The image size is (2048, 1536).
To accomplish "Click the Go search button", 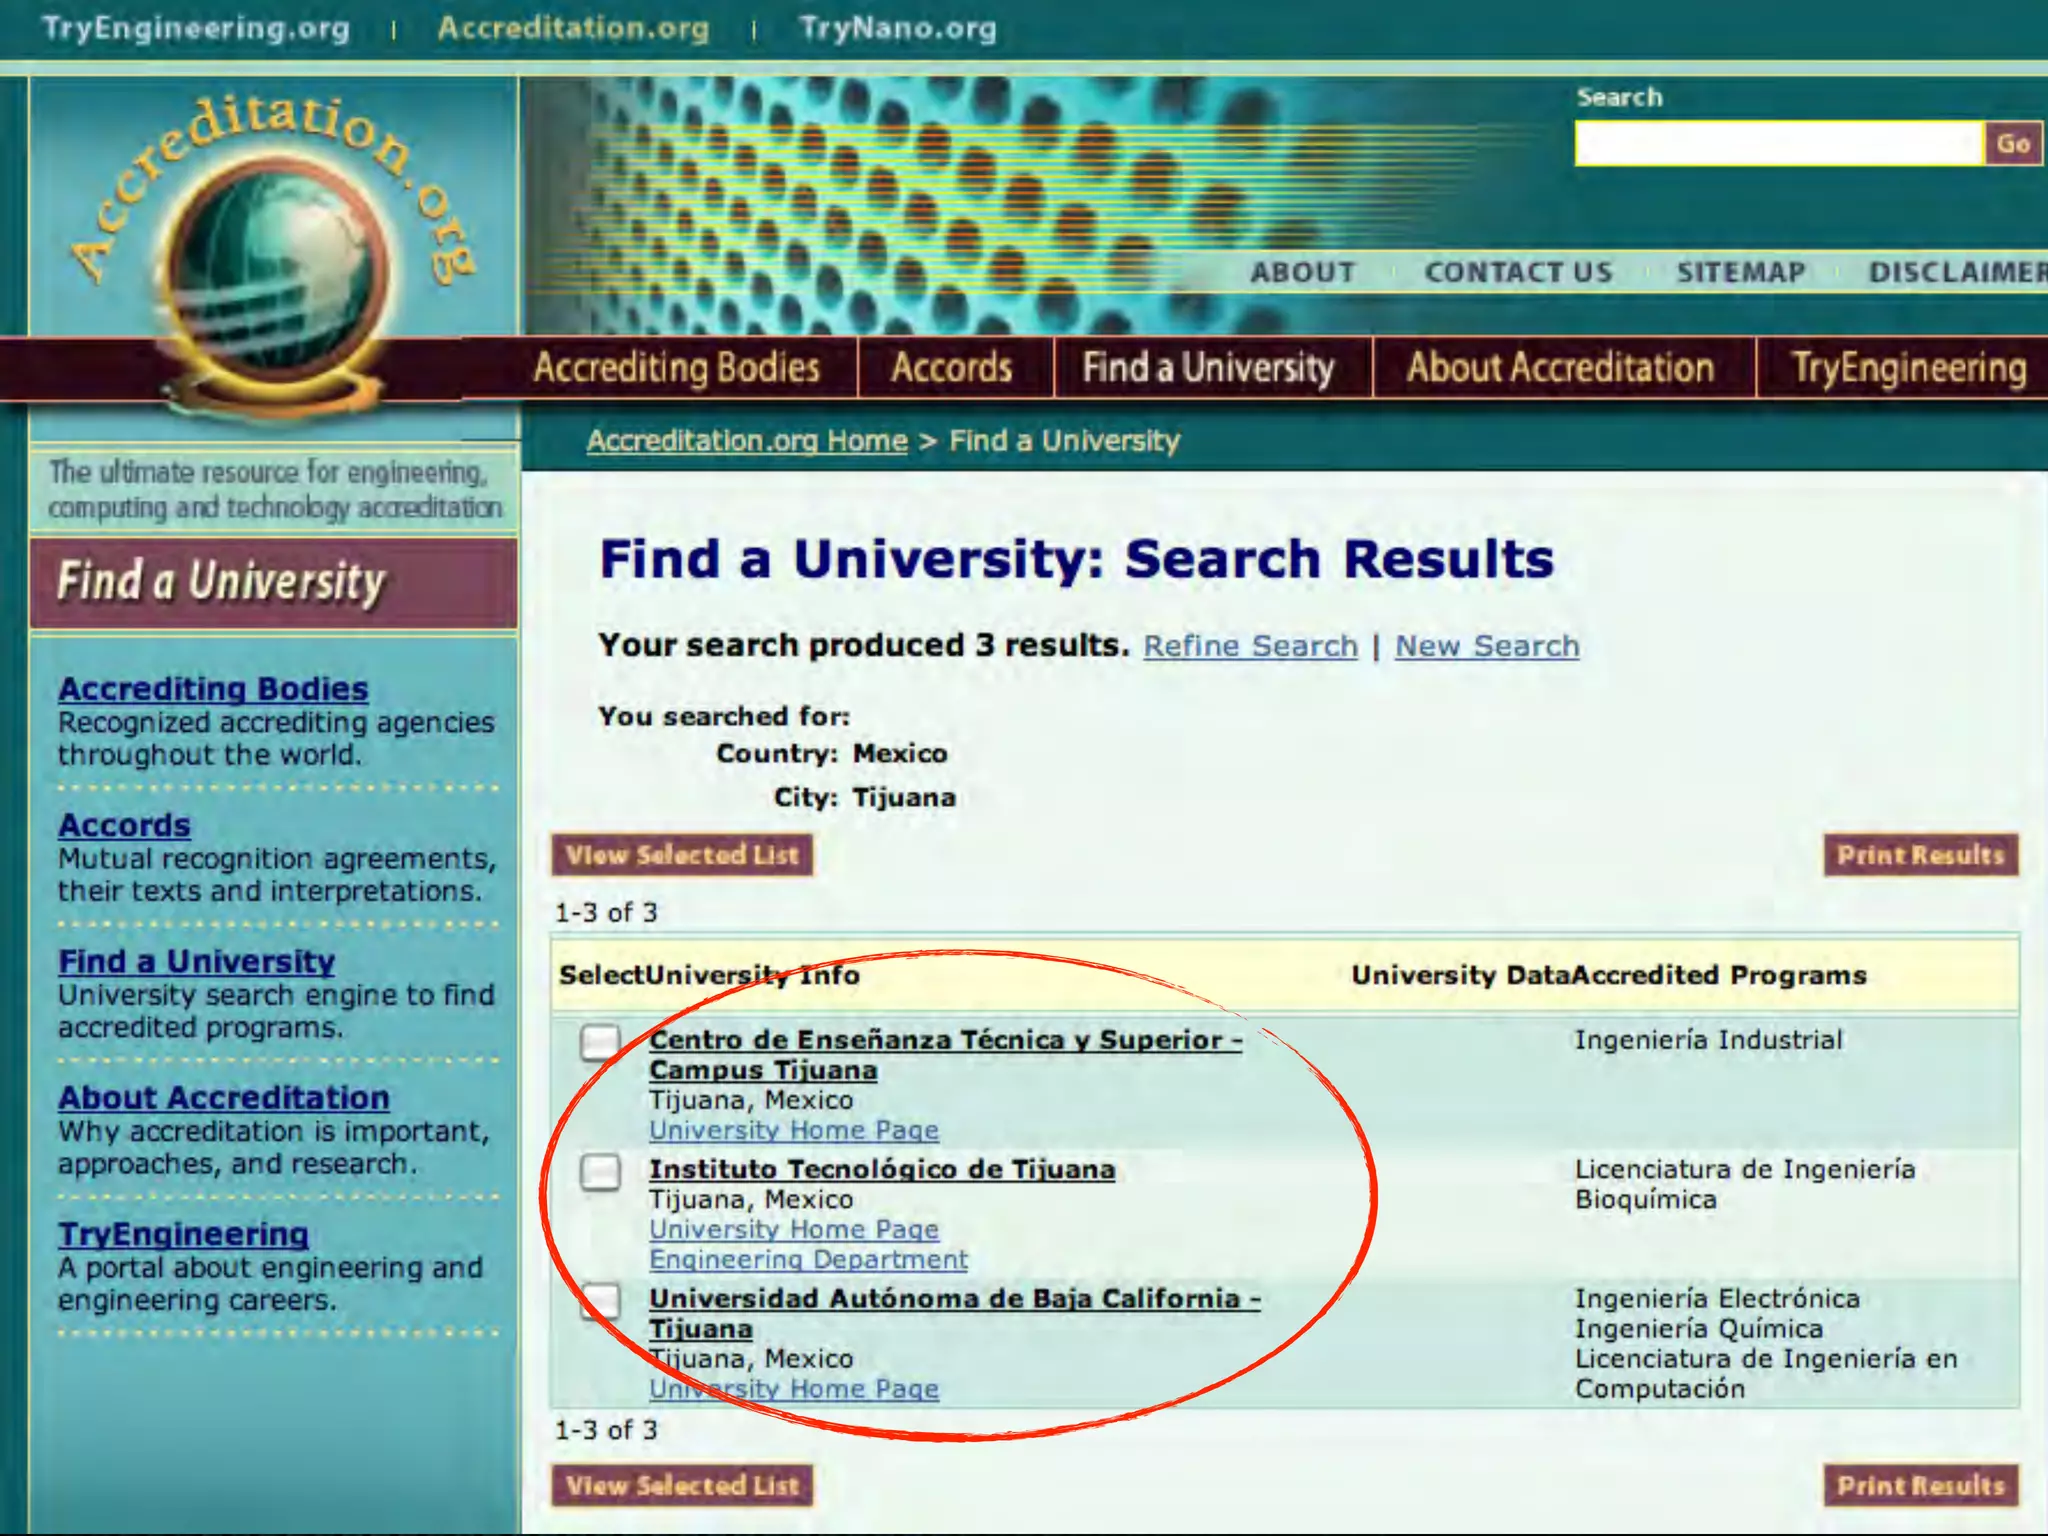I will (x=2012, y=144).
